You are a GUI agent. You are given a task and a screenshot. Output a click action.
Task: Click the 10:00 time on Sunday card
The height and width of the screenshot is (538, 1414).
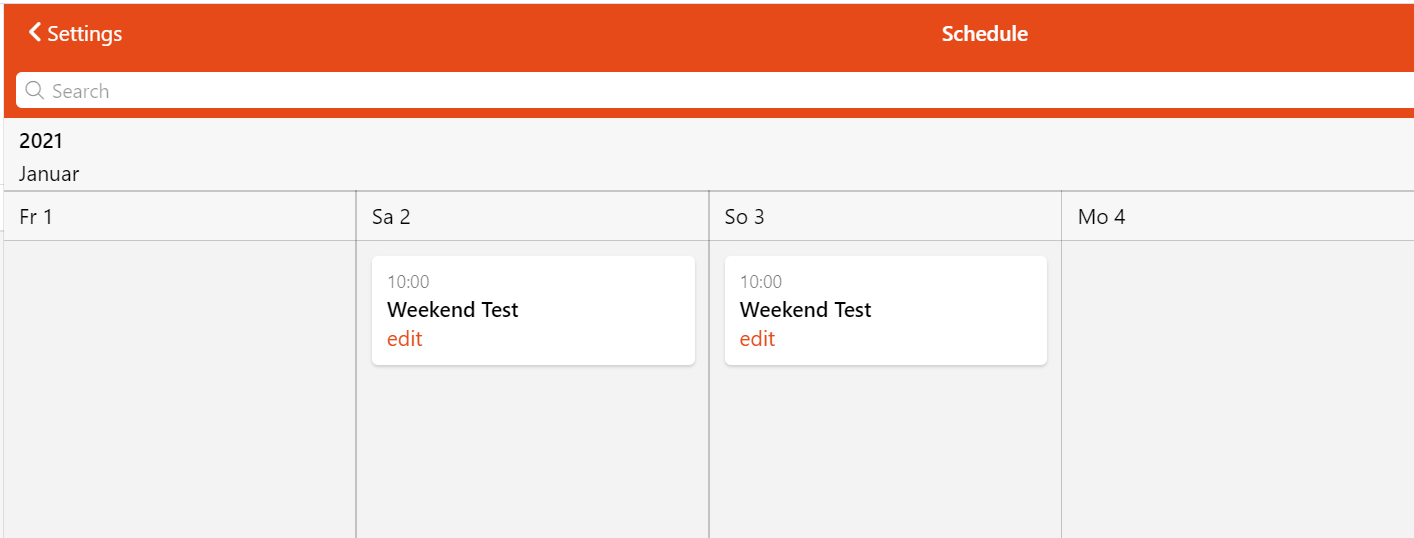761,282
